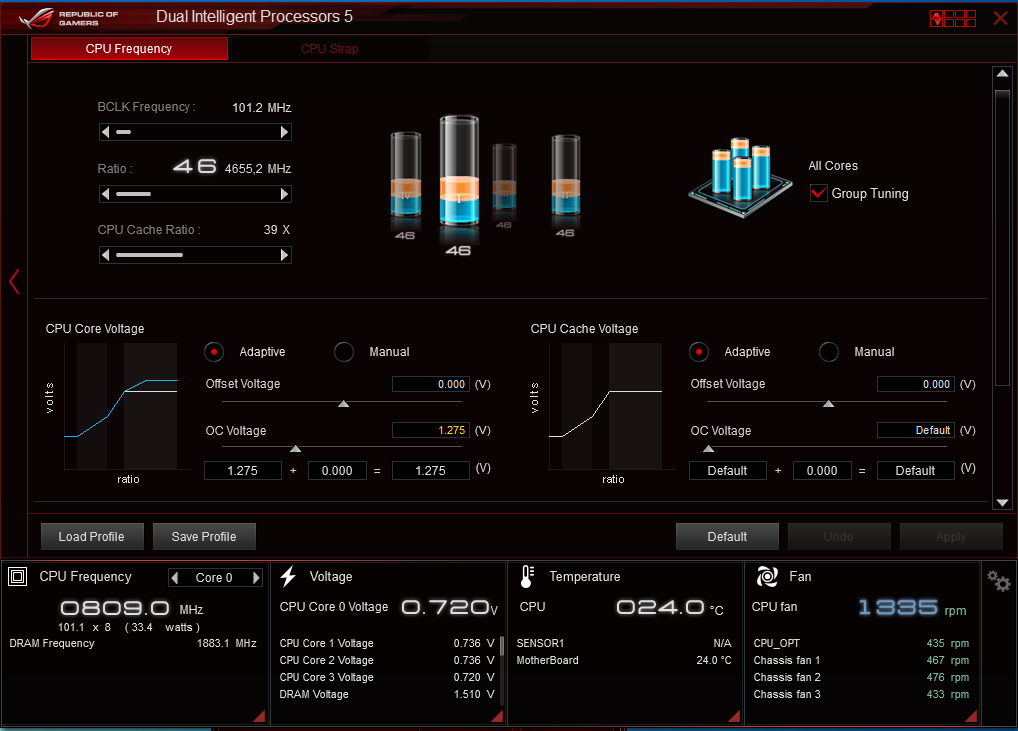Select Adaptive mode for CPU Cache Voltage

click(x=699, y=352)
